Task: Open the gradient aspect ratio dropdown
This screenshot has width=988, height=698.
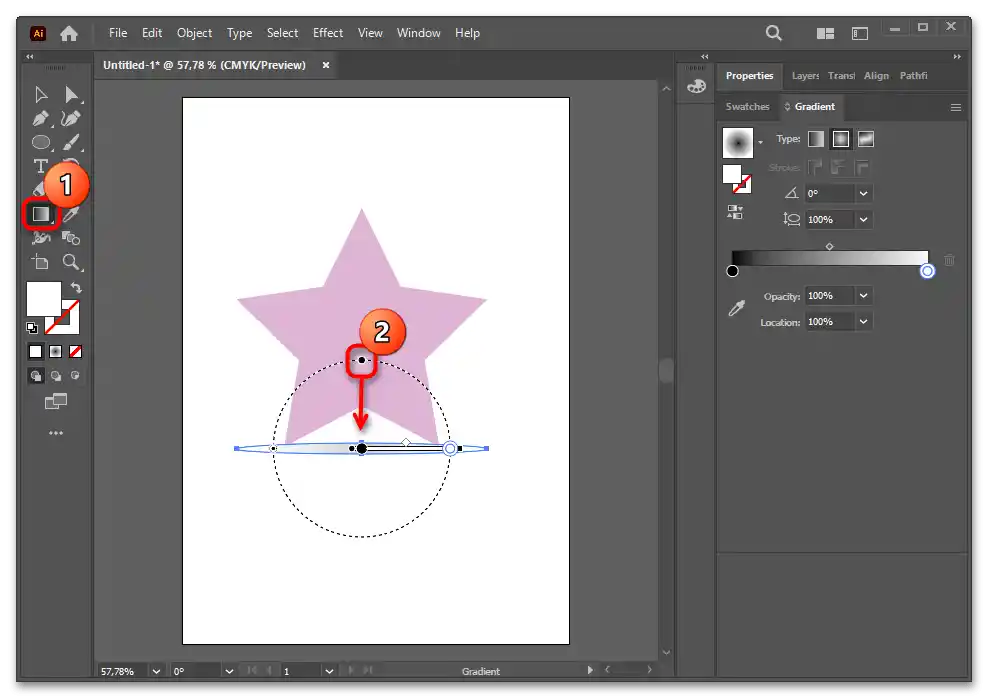Action: tap(863, 219)
